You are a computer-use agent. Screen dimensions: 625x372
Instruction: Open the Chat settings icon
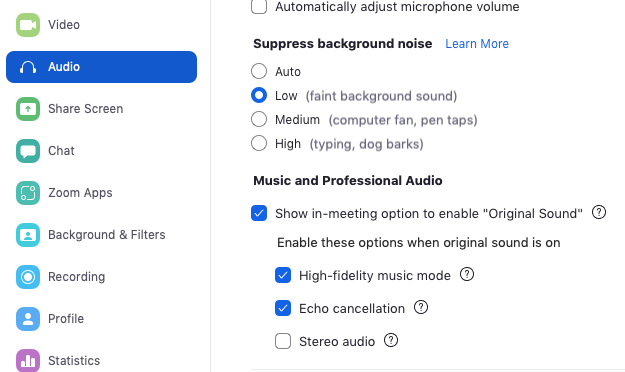tap(28, 151)
